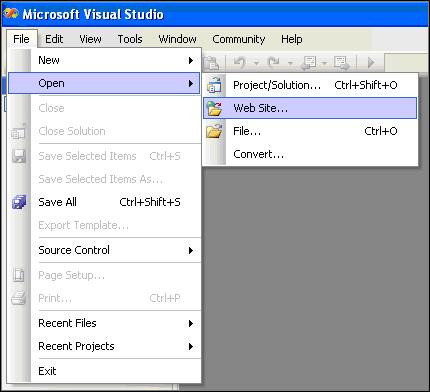Click the Web Site folder icon

[x=214, y=108]
